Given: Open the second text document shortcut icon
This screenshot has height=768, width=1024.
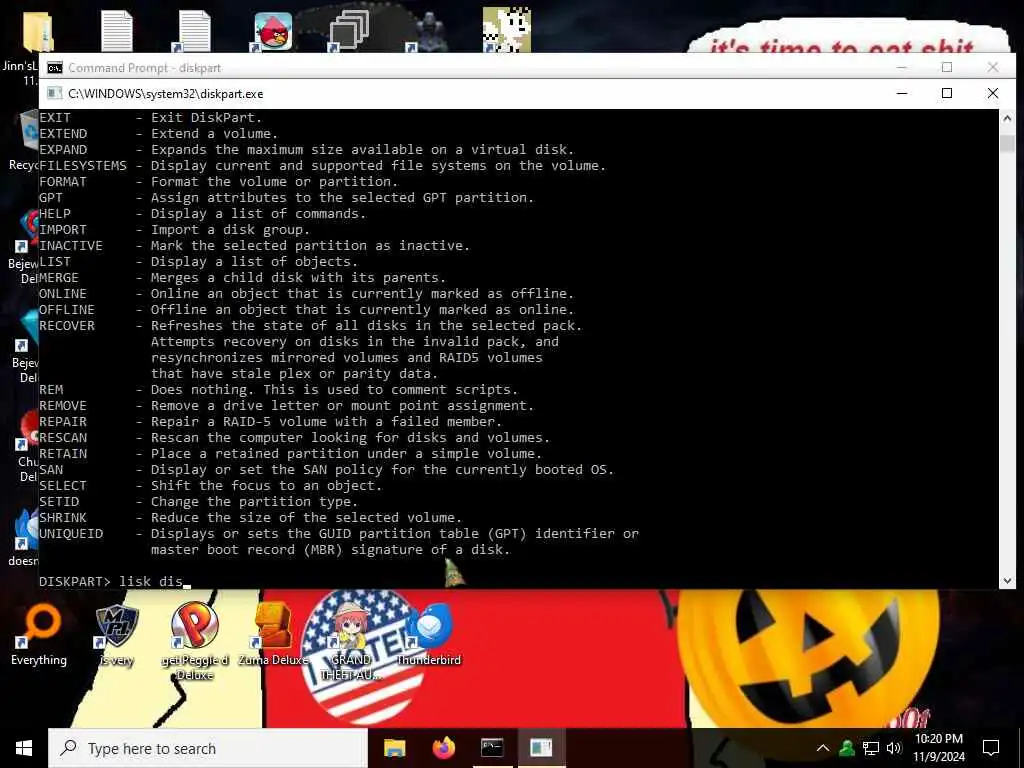Looking at the screenshot, I should 194,31.
